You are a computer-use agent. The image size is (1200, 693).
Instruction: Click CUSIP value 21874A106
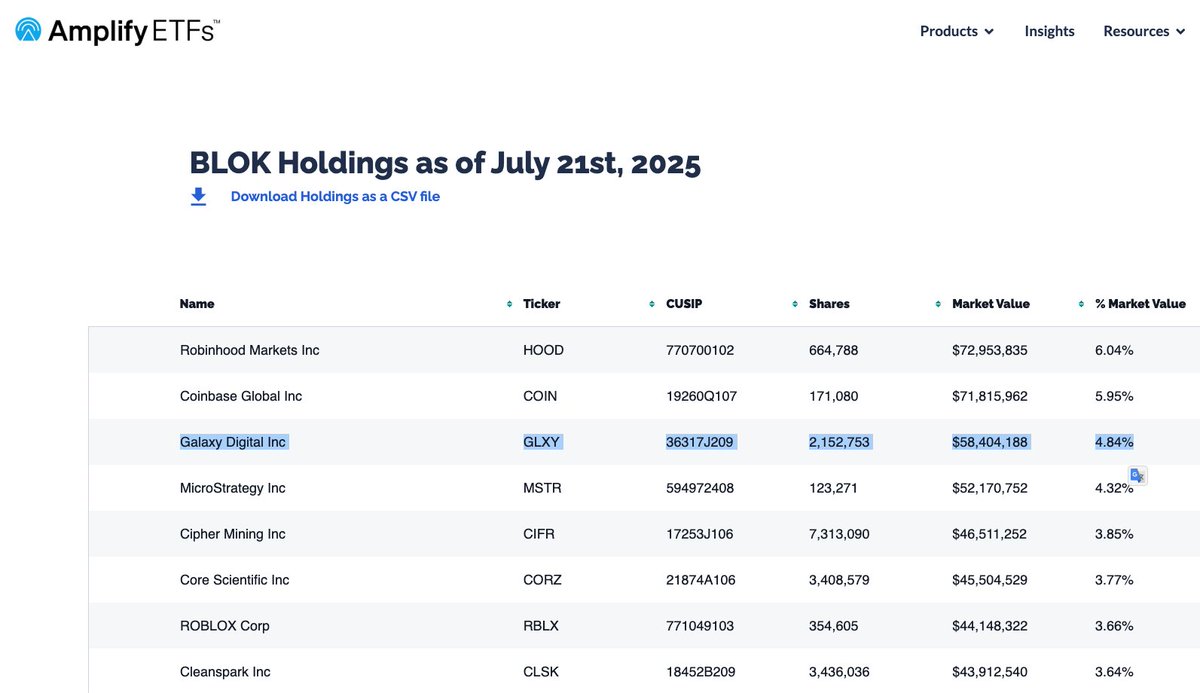700,580
